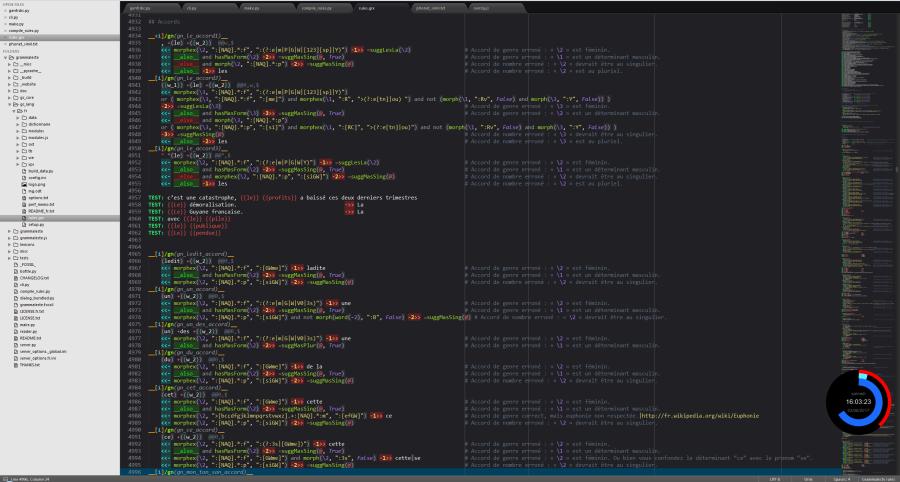Viewport: 900px width, 482px height.
Task: Click the folder icon beside oxt
Action: [26, 144]
